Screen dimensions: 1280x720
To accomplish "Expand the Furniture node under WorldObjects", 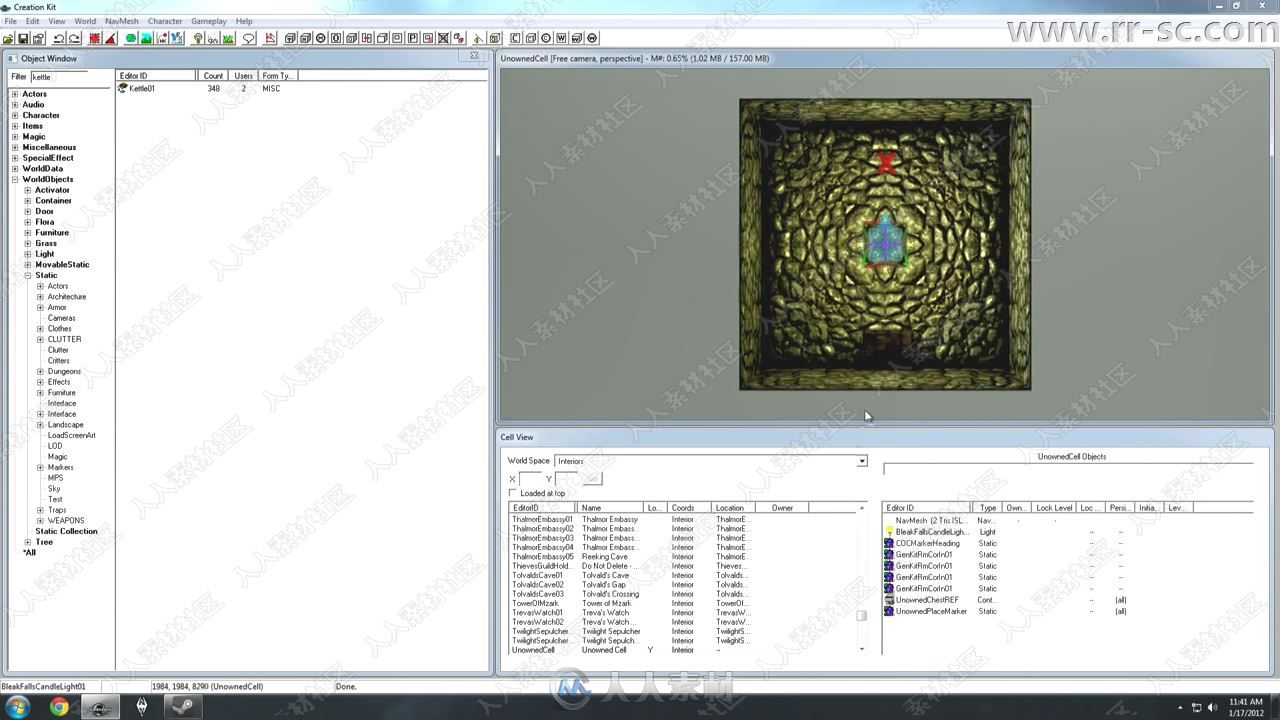I will point(28,233).
